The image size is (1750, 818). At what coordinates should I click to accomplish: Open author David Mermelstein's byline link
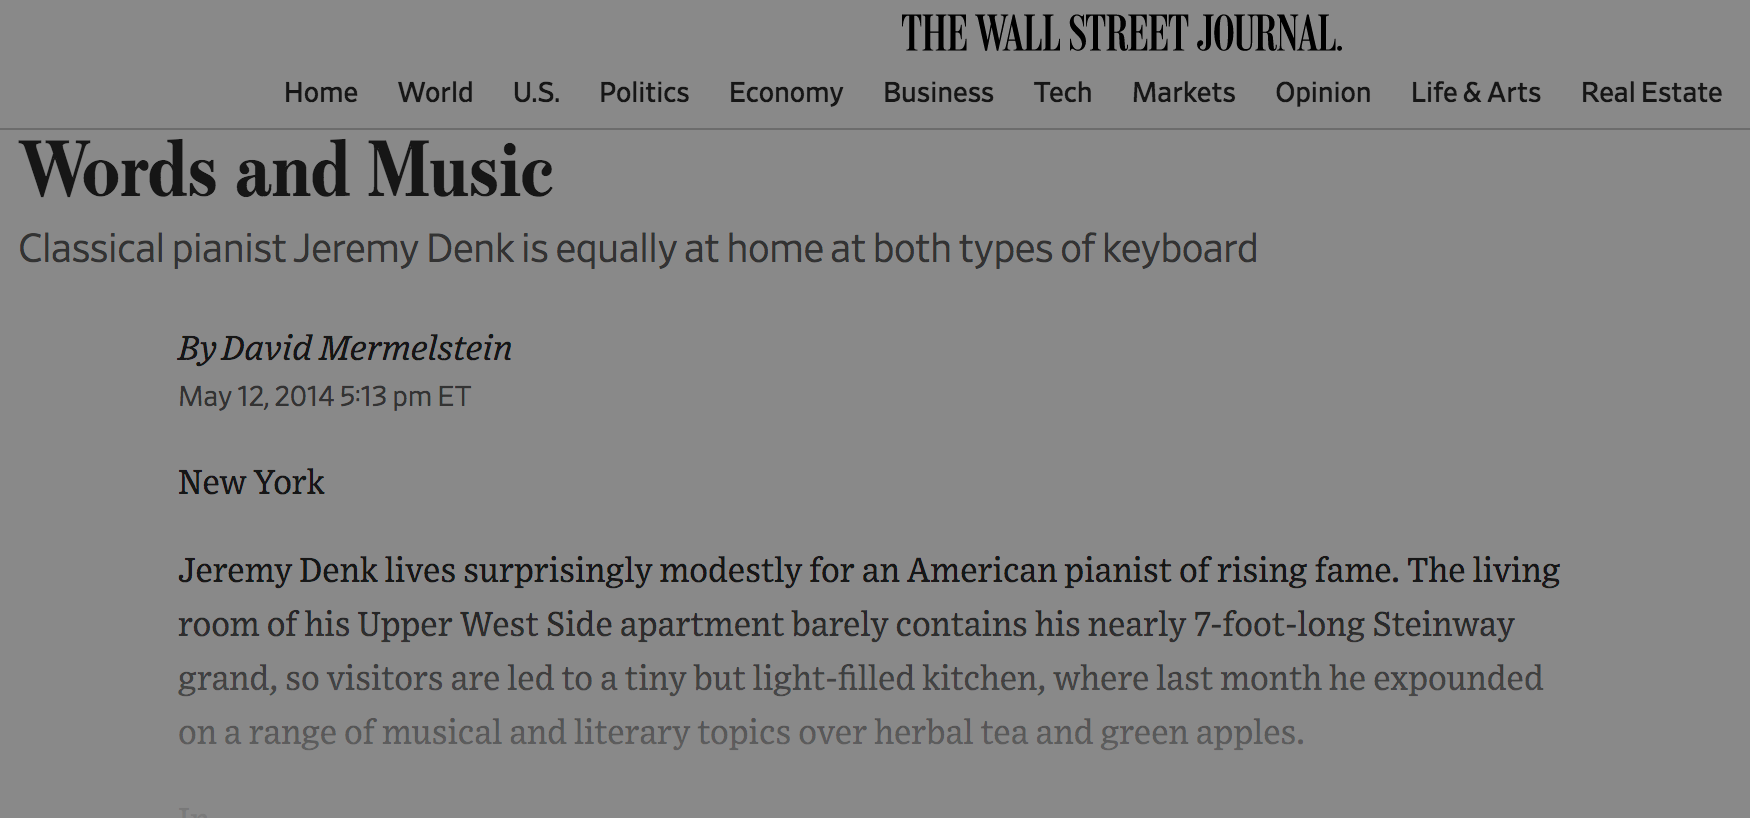pos(366,348)
